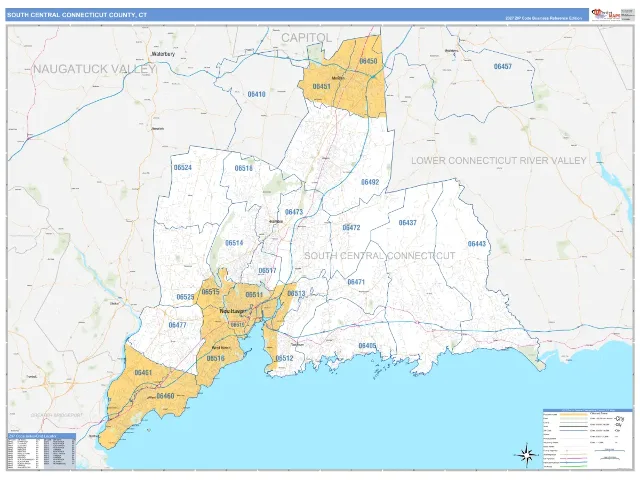This screenshot has height=480, width=640.
Task: Click the publisher logo in the header
Action: (x=606, y=15)
